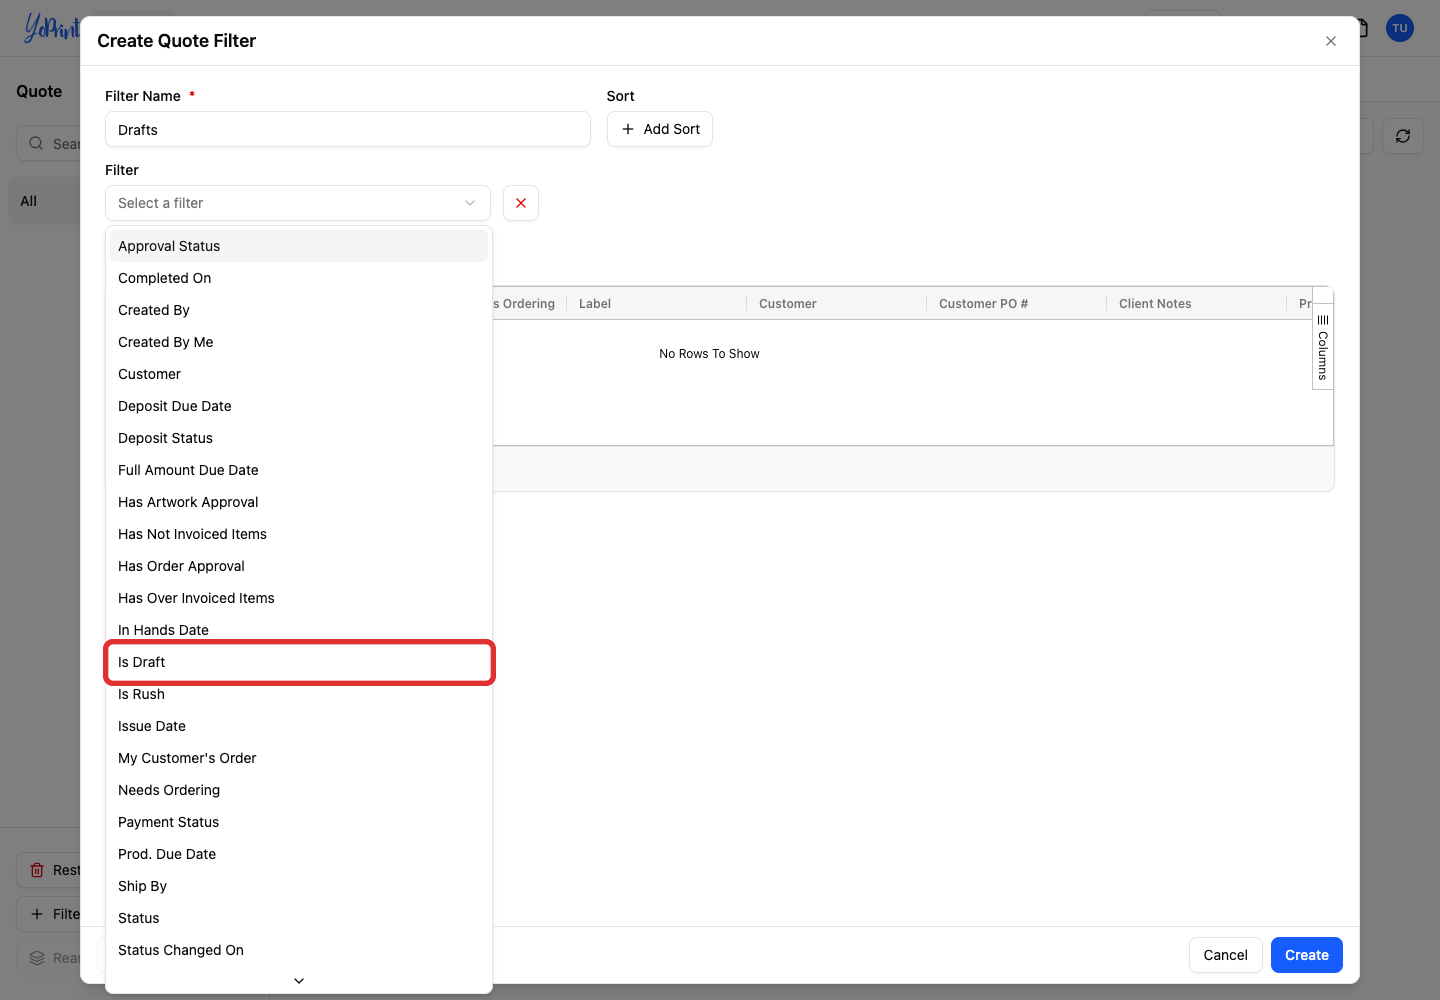Click the refresh icon behind the dialog
Screen dimensions: 1440x1000
(1403, 136)
